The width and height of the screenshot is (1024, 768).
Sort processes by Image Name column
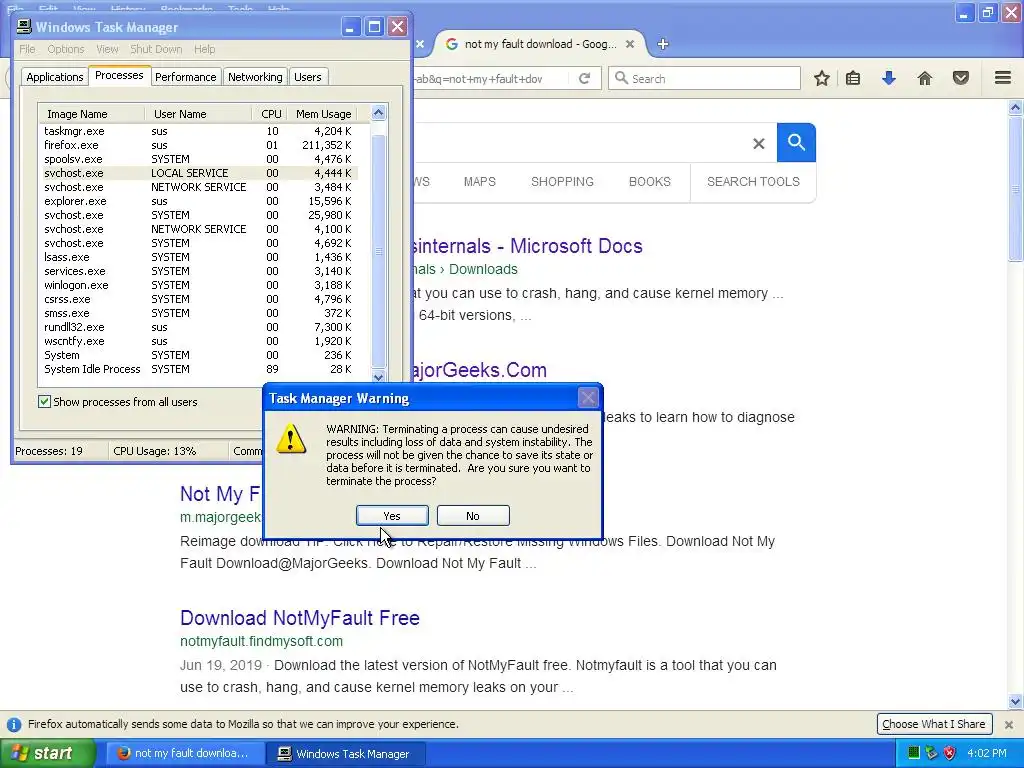(x=91, y=114)
